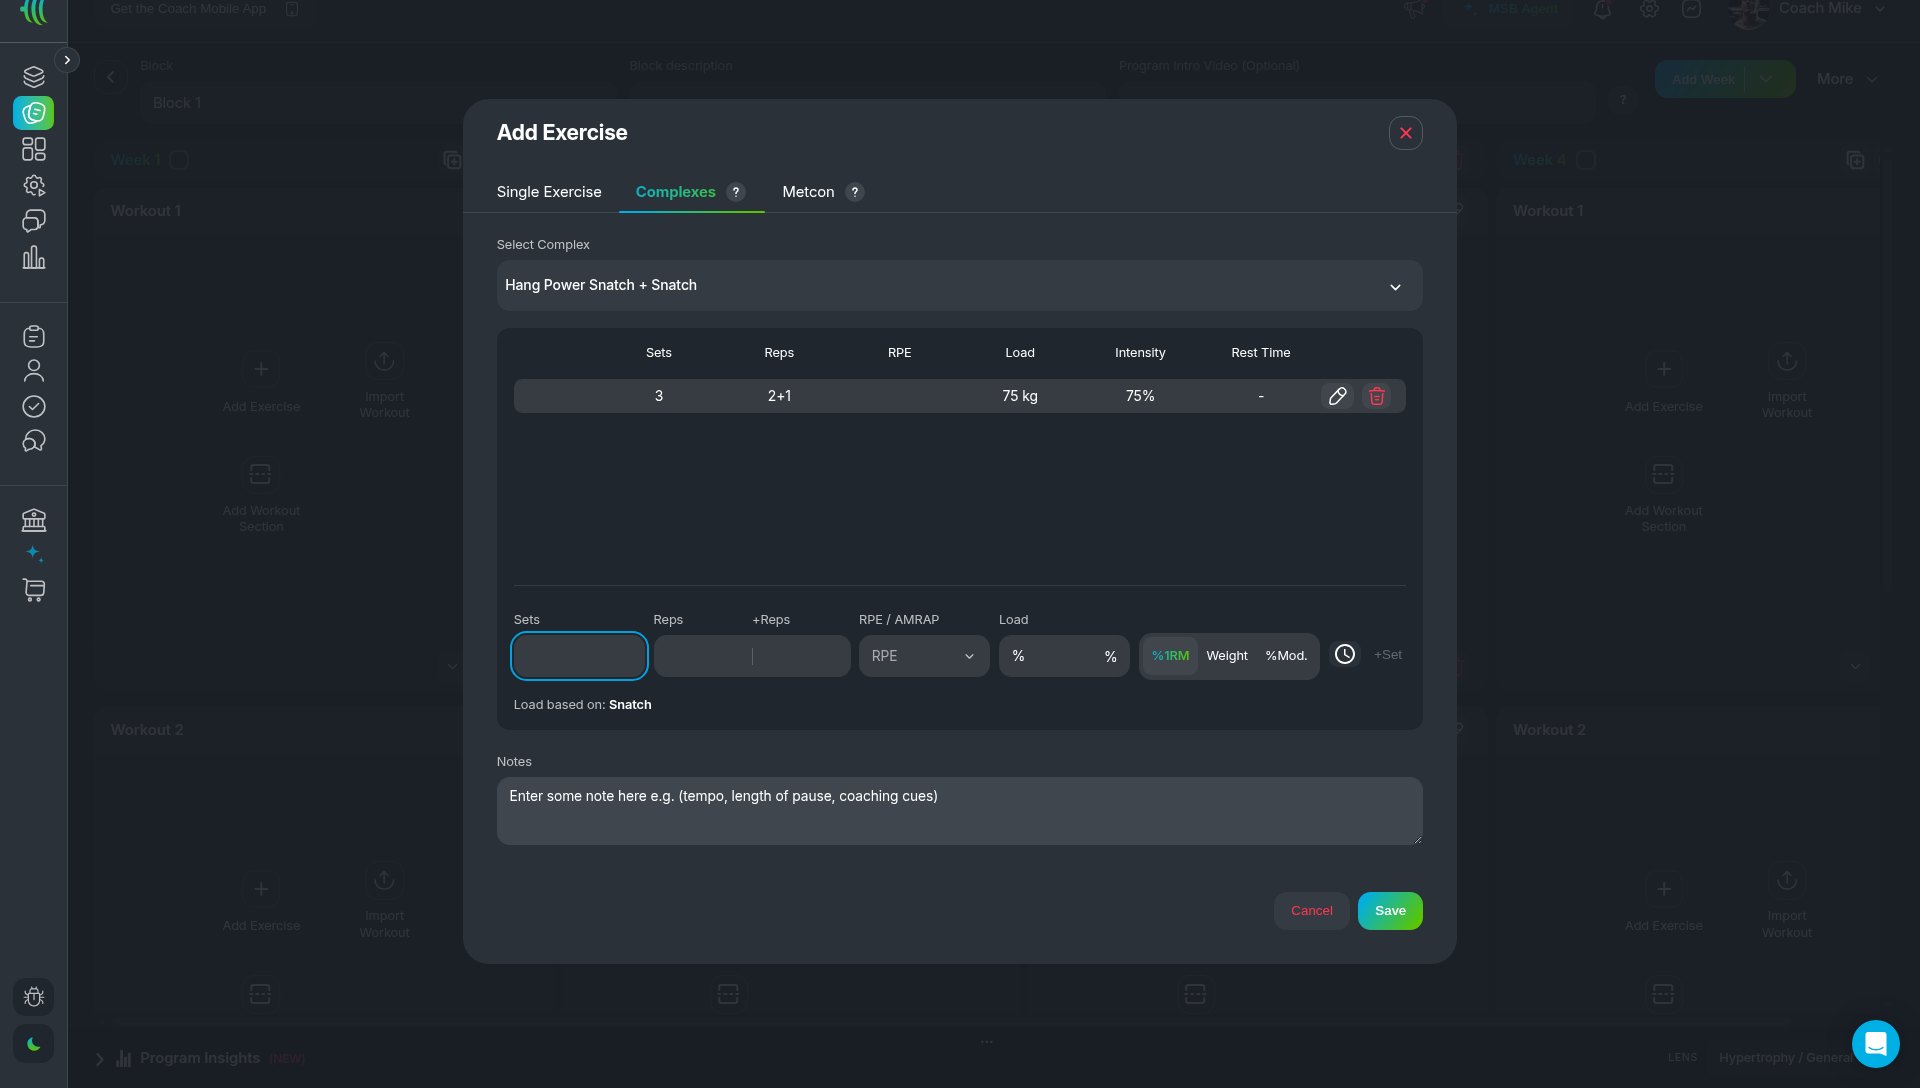Delete the 75 kg set row
This screenshot has width=1920, height=1088.
pos(1376,396)
